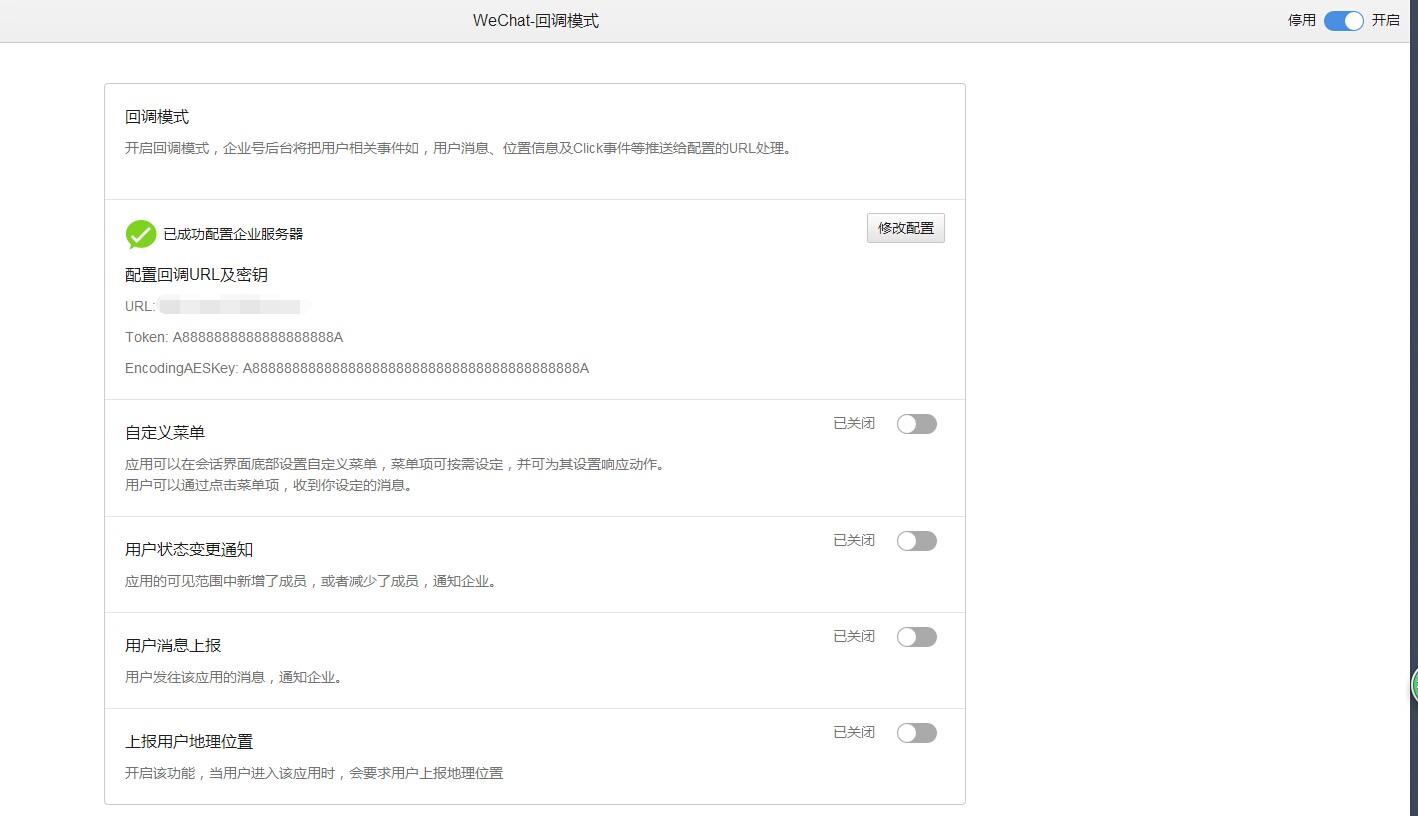This screenshot has height=816, width=1418.
Task: Click the 修改配置 button
Action: pyautogui.click(x=905, y=228)
